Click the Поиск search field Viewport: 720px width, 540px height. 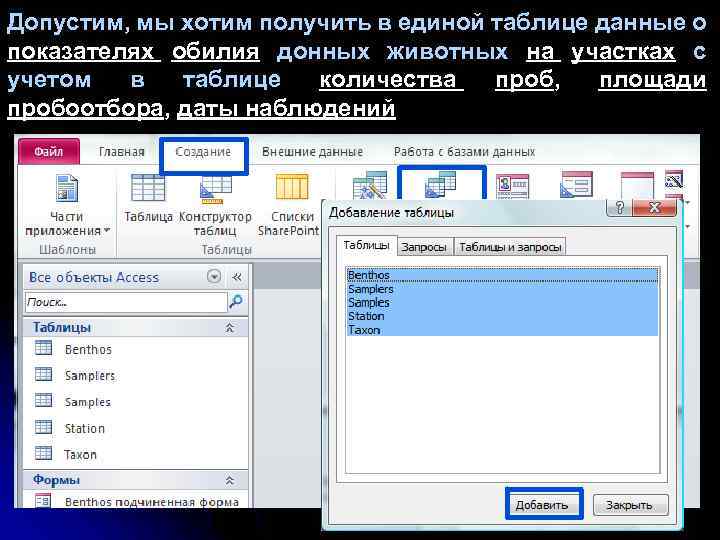(x=126, y=302)
